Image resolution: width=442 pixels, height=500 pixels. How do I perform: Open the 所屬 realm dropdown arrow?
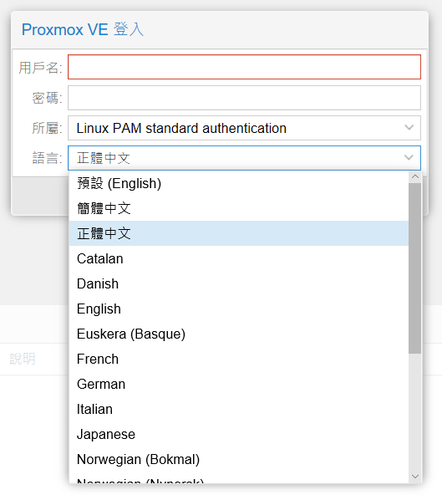(x=409, y=128)
